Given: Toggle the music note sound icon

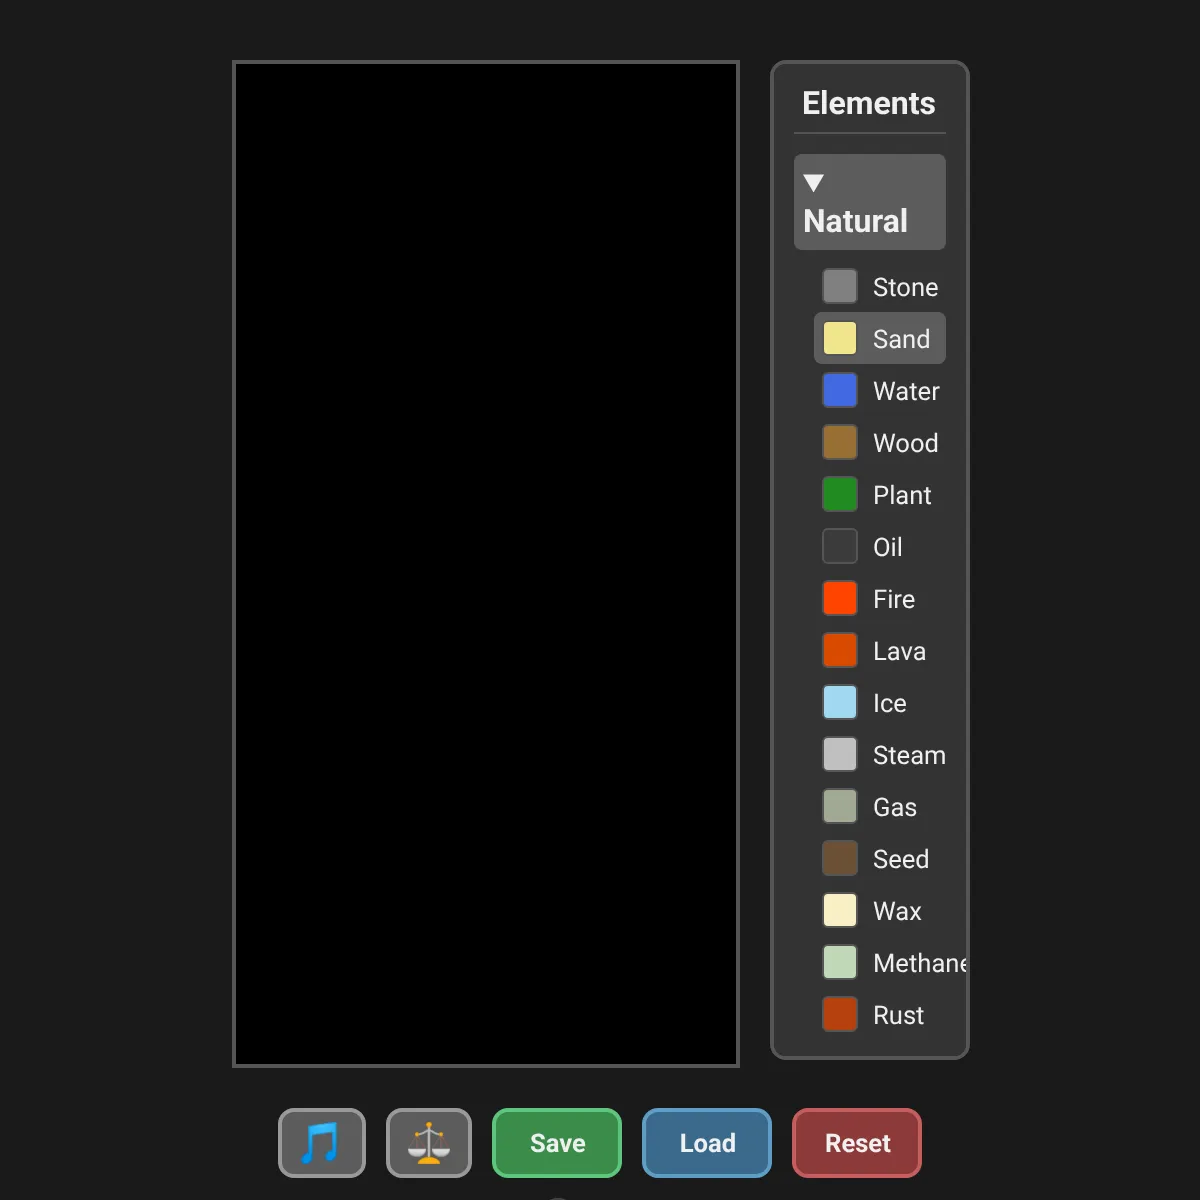Looking at the screenshot, I should pyautogui.click(x=321, y=1143).
